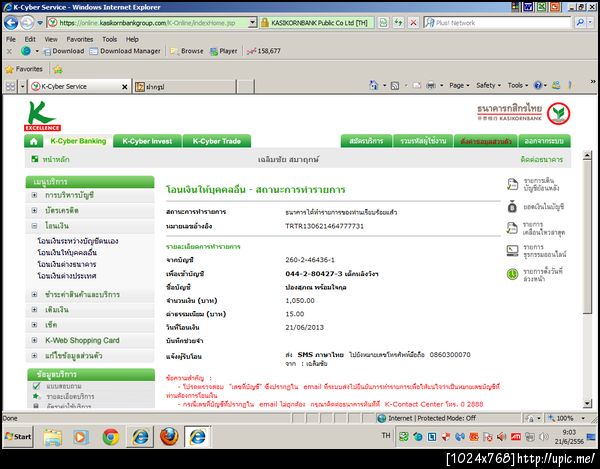Open the zoom level 100% dropdown

(x=583, y=419)
